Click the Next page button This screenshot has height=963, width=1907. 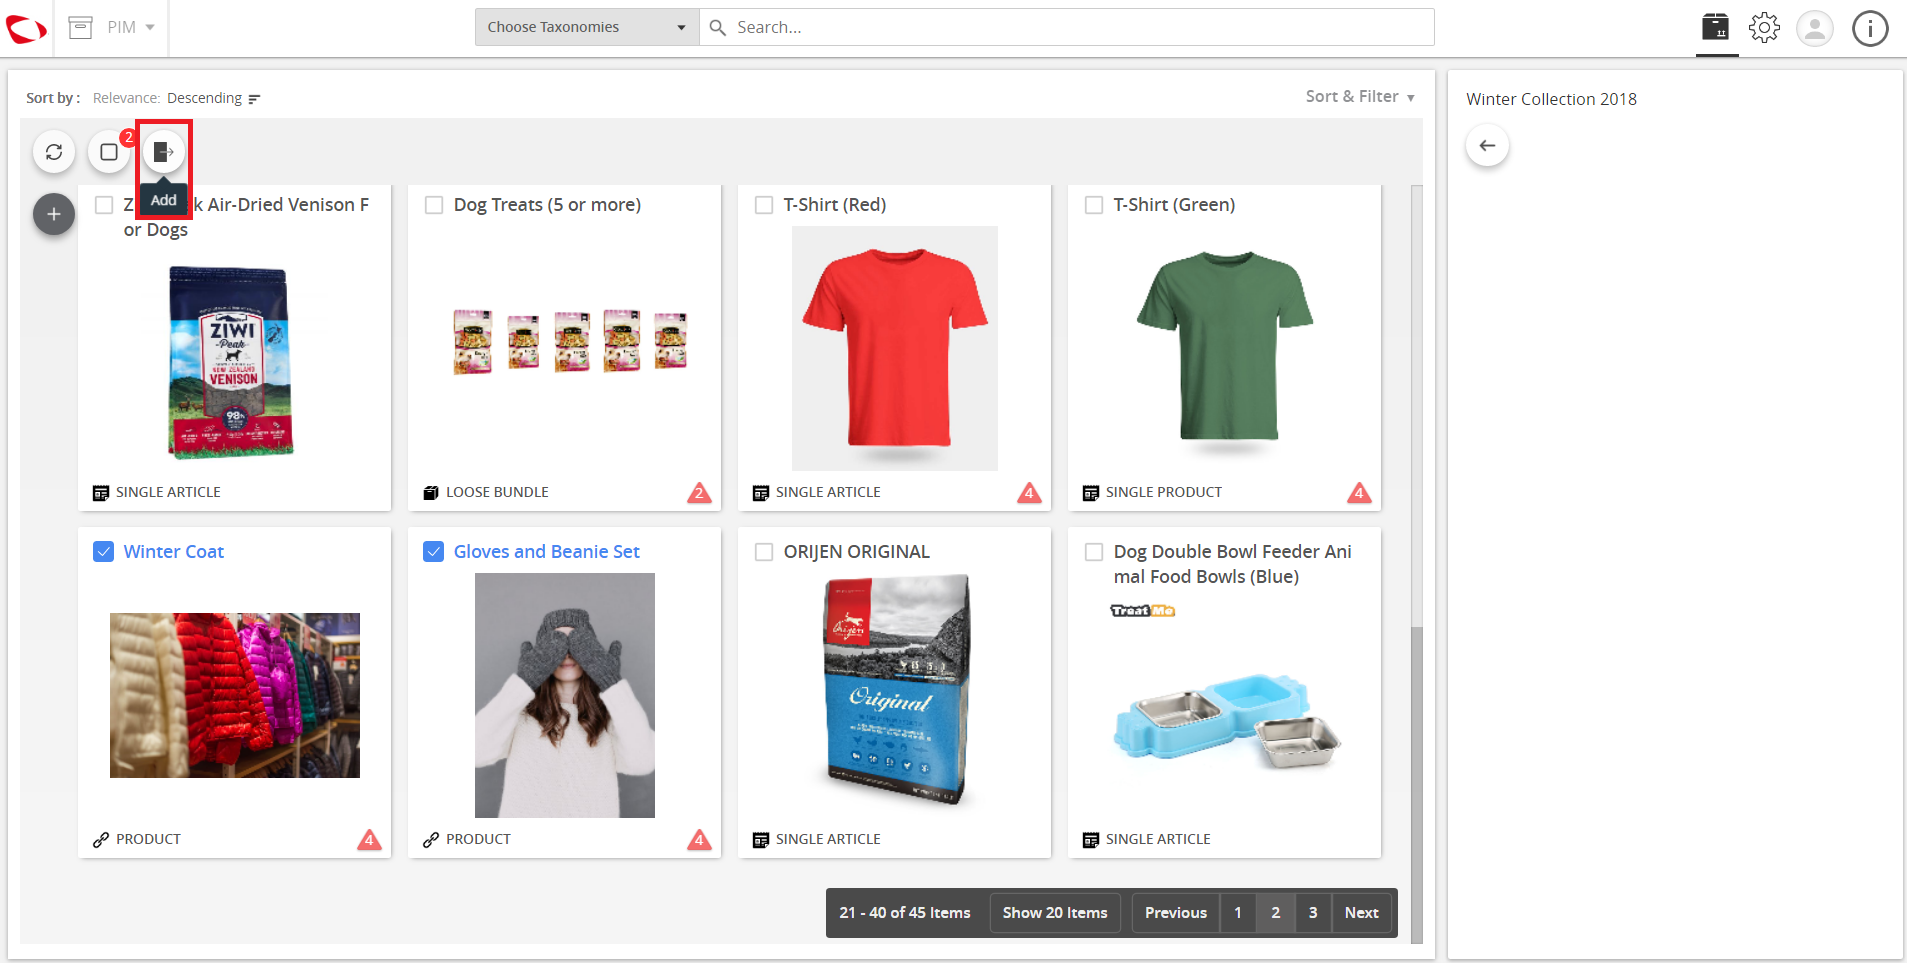1361,913
